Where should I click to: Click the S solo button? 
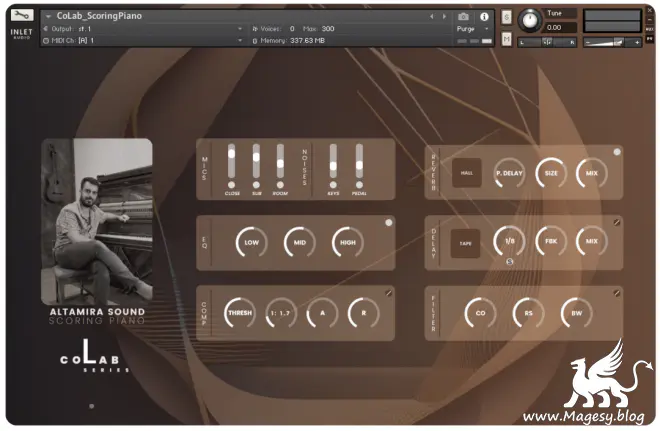click(x=506, y=17)
